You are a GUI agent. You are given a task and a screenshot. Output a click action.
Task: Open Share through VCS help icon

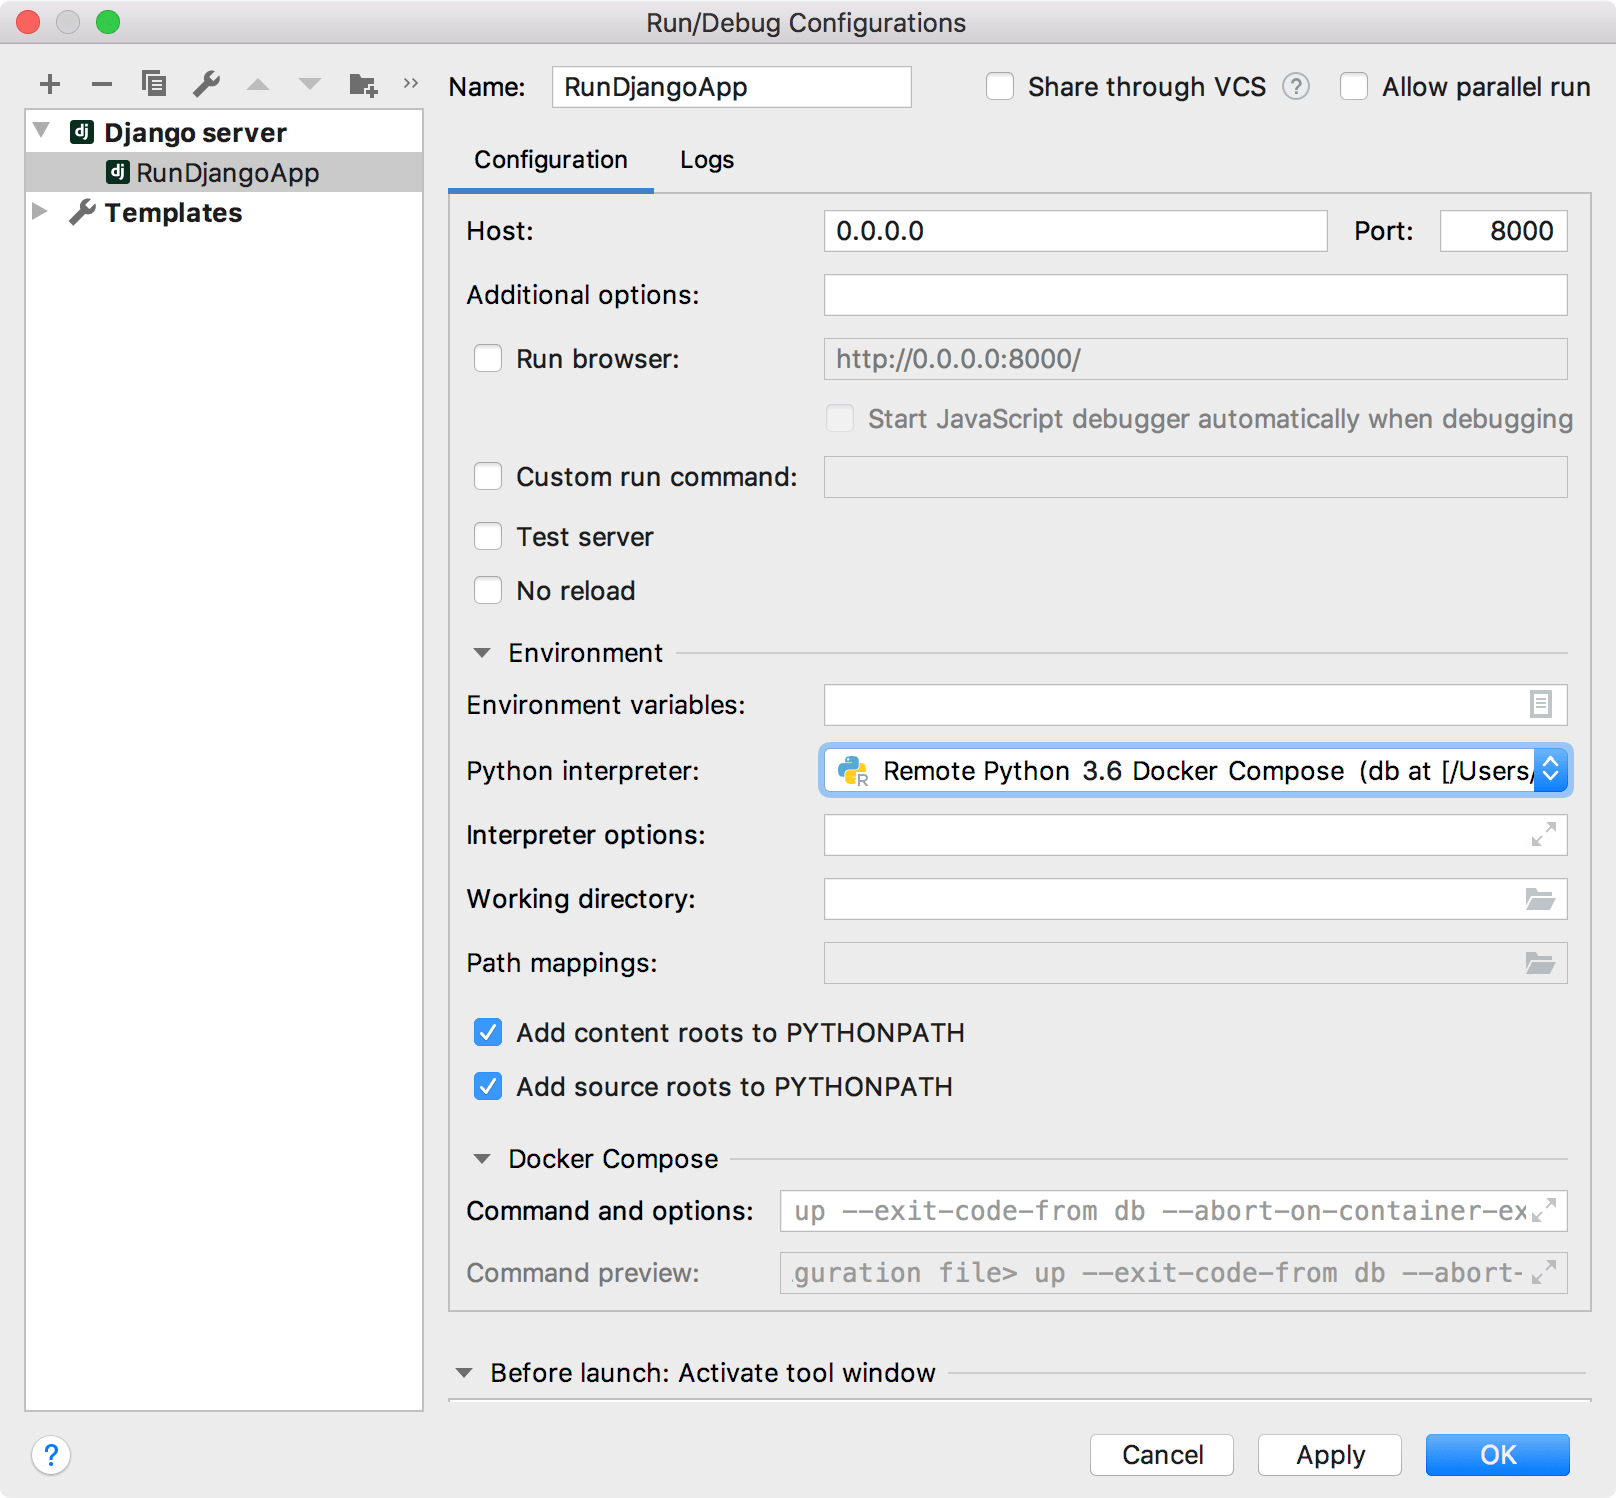(1296, 87)
